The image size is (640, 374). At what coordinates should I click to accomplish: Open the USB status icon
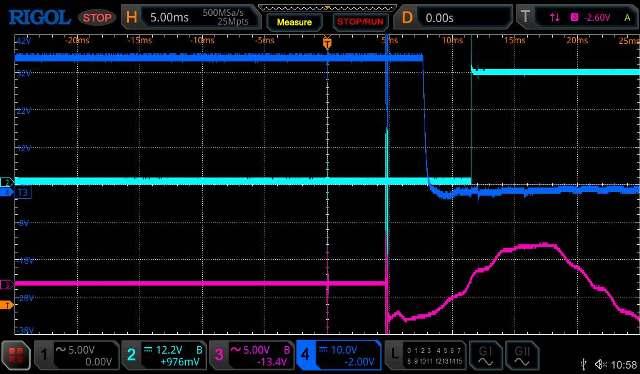584,364
